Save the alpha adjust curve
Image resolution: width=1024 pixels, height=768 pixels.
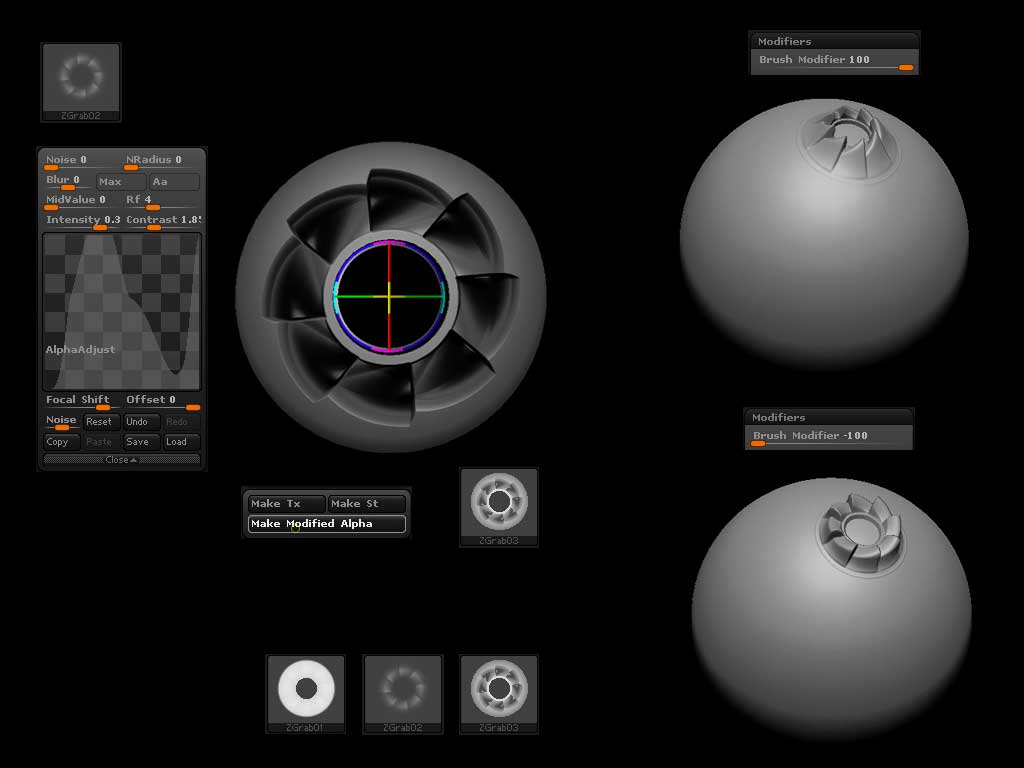[x=139, y=442]
